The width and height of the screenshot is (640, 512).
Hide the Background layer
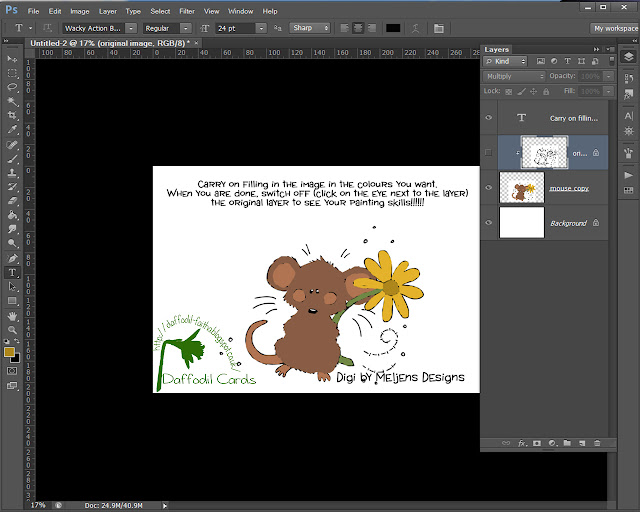pos(489,223)
